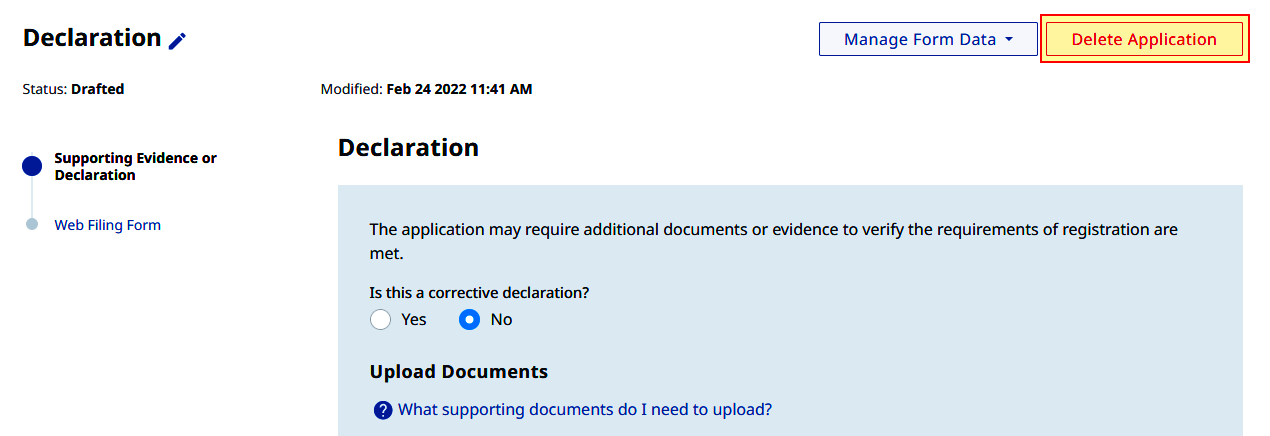This screenshot has height=436, width=1270.
Task: Select the No radio button for corrective declaration
Action: click(x=469, y=320)
